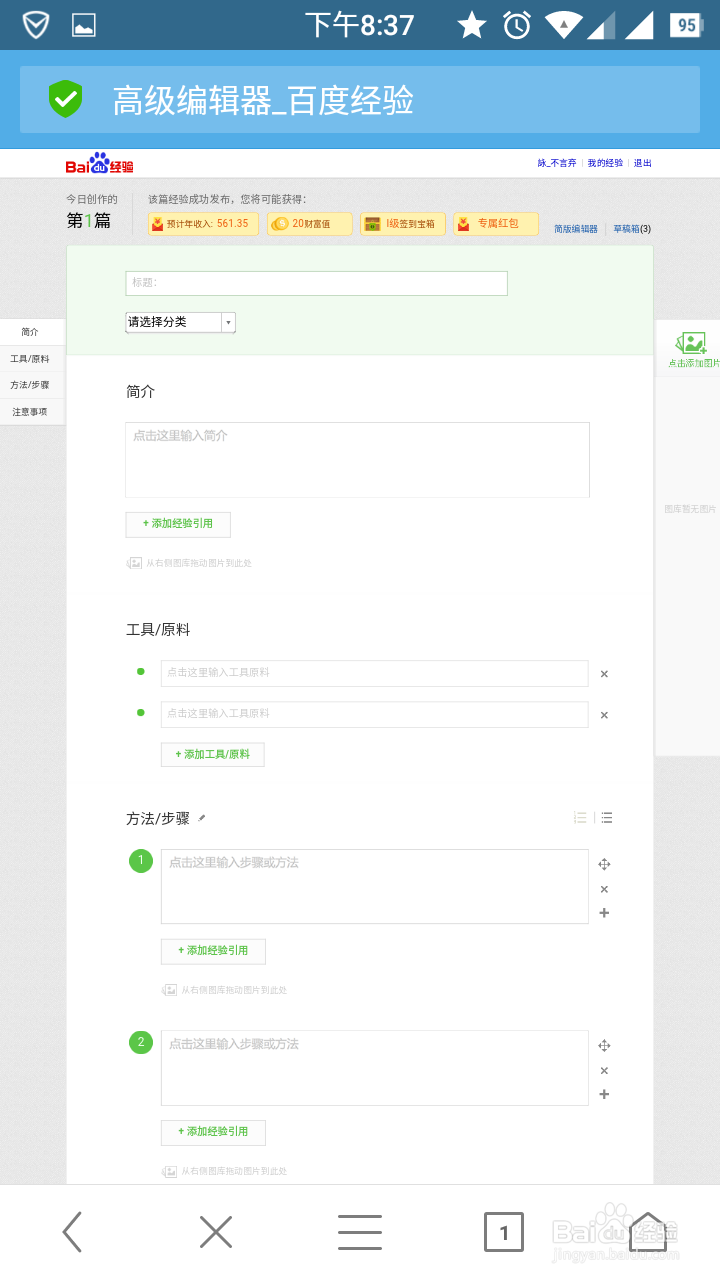Jump to 注意事项 section in side nav
Screen dimensions: 720x1280
click(x=31, y=412)
